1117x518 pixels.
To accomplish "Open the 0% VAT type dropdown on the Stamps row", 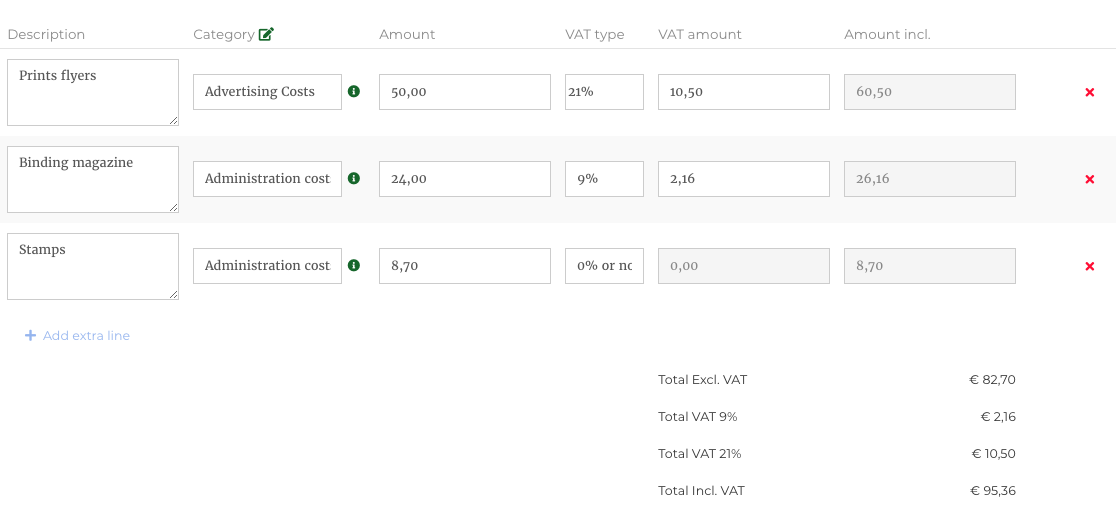I will 604,265.
